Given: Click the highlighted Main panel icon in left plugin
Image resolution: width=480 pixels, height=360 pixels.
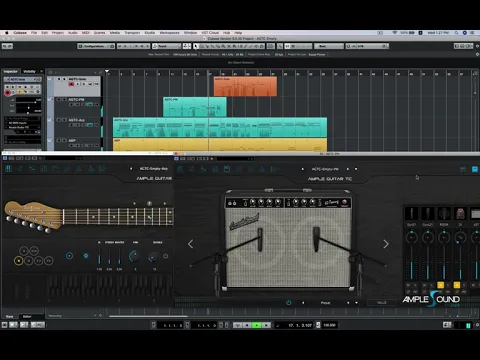Looking at the screenshot, I should point(8,169).
